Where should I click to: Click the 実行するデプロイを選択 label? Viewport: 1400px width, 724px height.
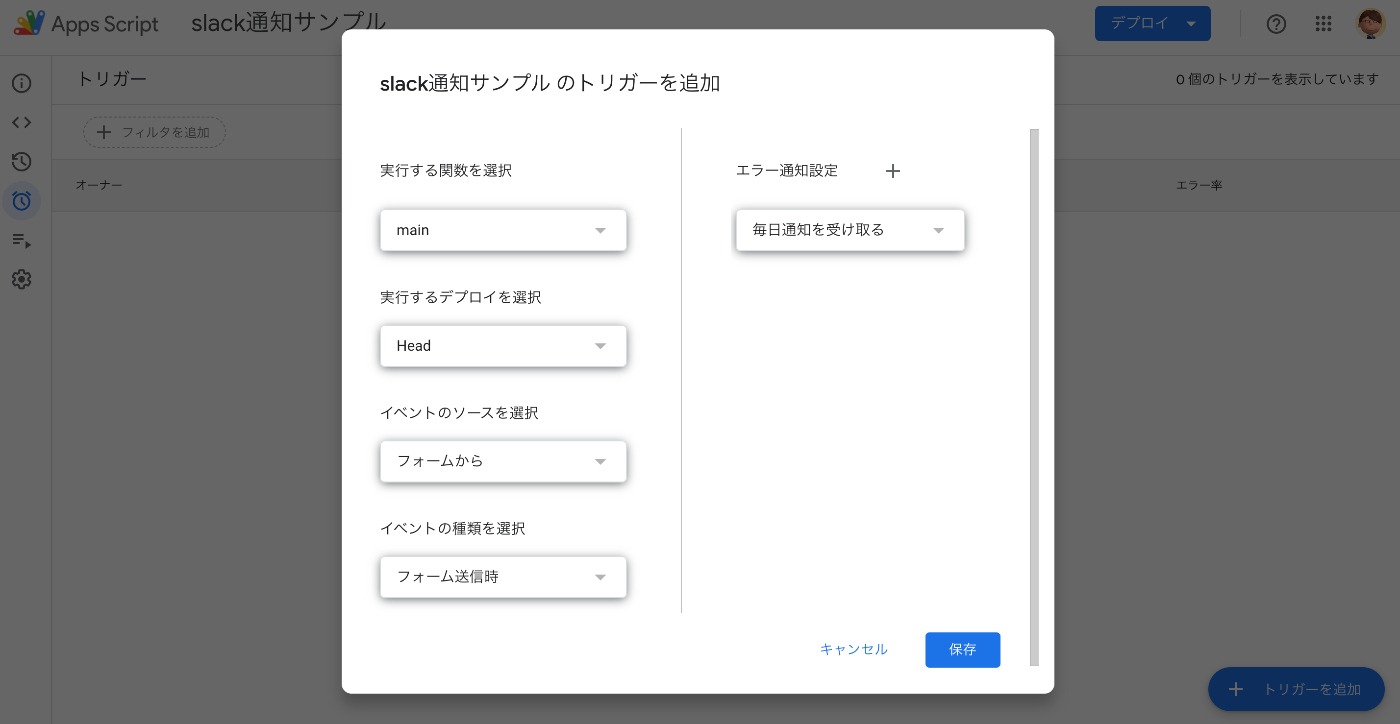click(461, 297)
